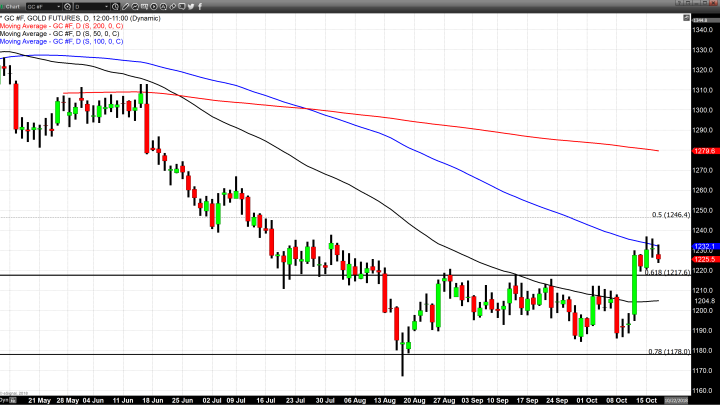
Task: Click the Dyn label at bottom-left corner
Action: (5, 400)
